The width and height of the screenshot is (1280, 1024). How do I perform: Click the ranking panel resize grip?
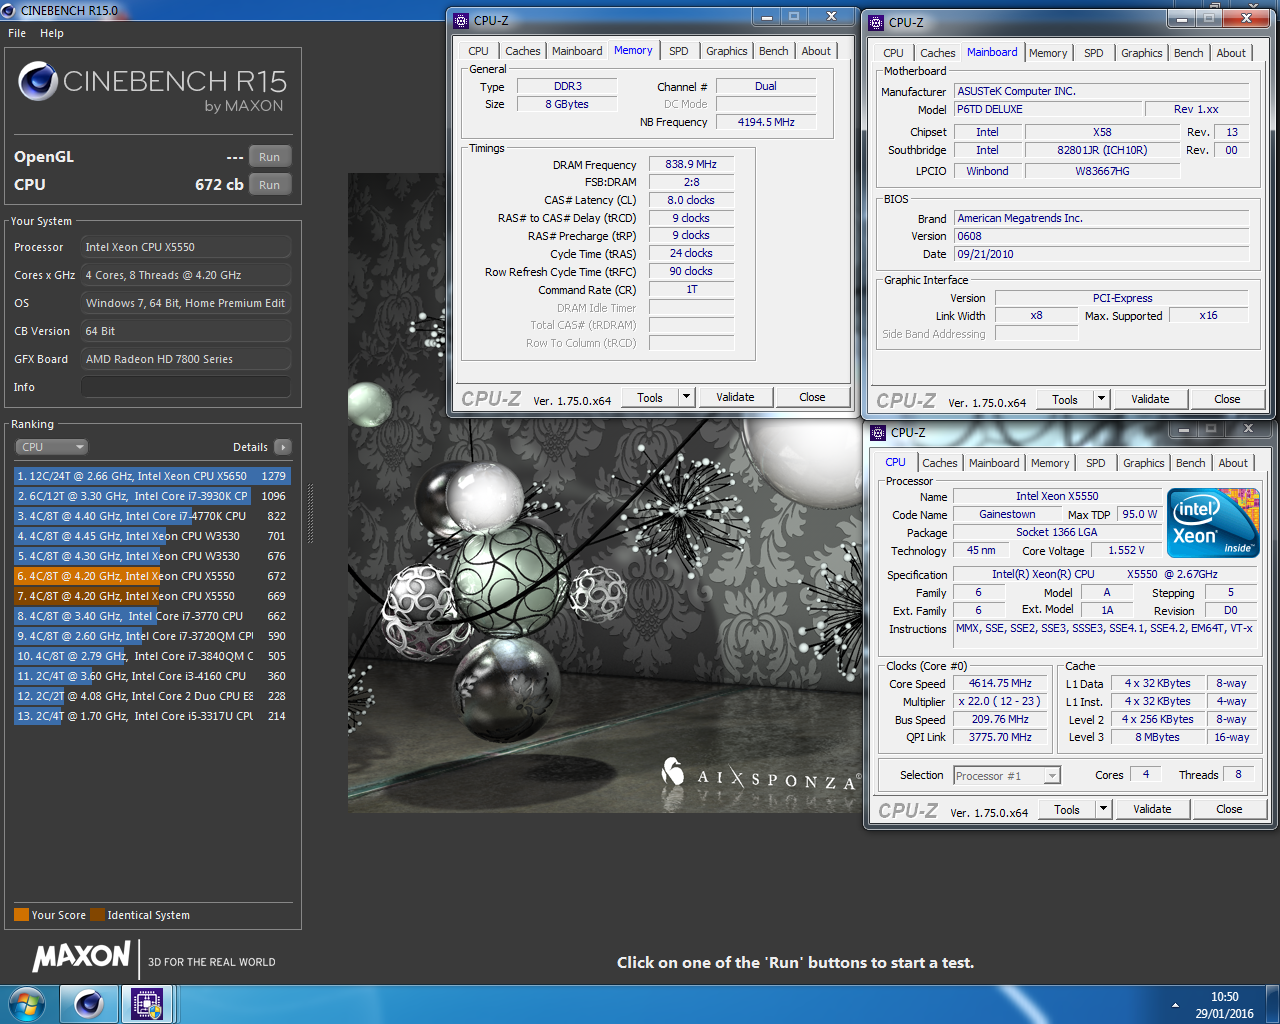310,513
